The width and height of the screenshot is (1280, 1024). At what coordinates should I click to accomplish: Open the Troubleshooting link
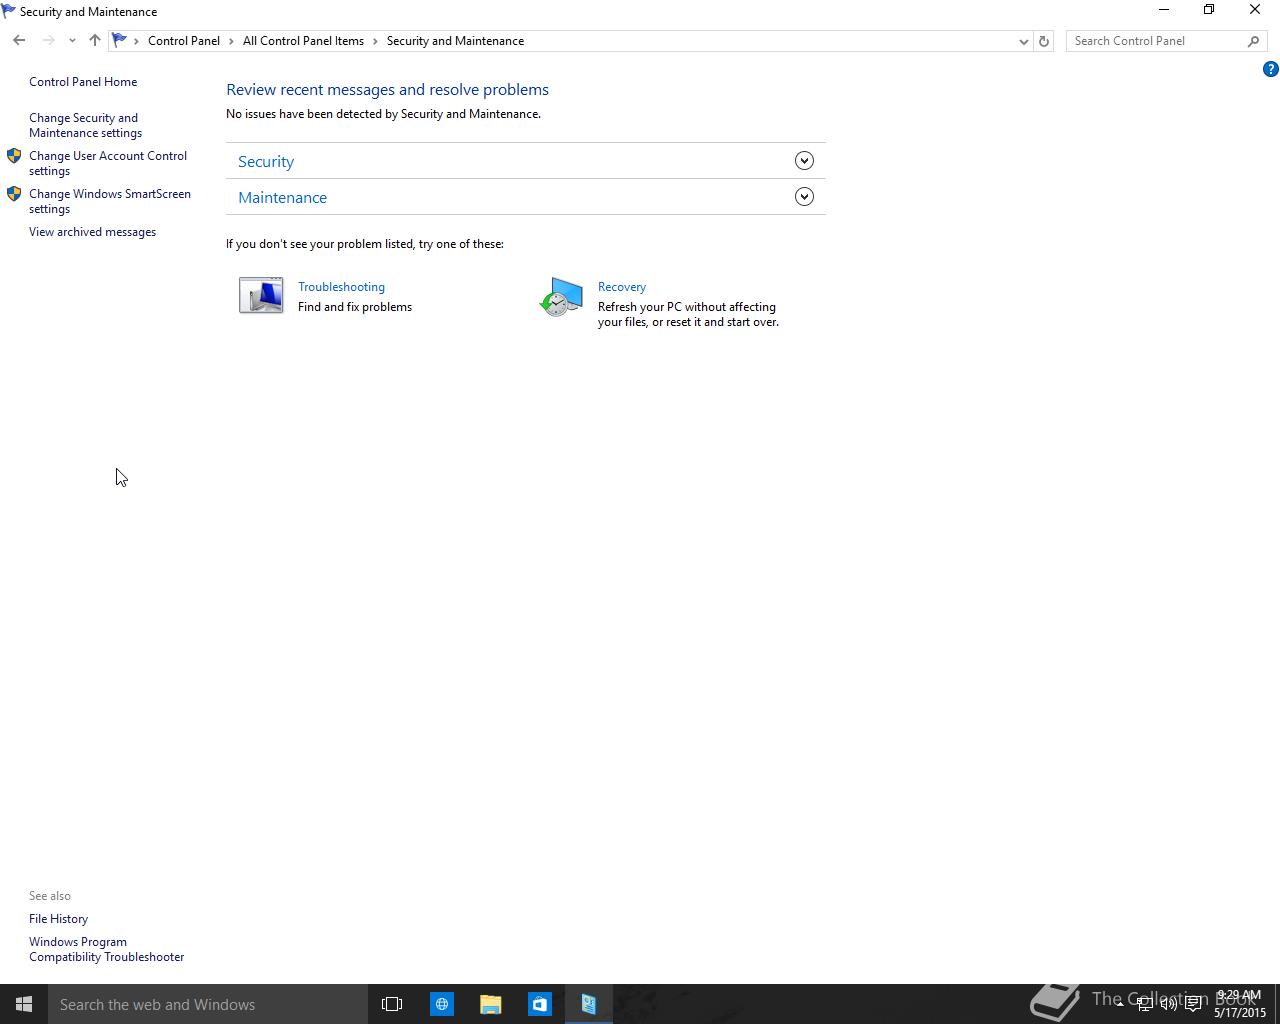[341, 287]
